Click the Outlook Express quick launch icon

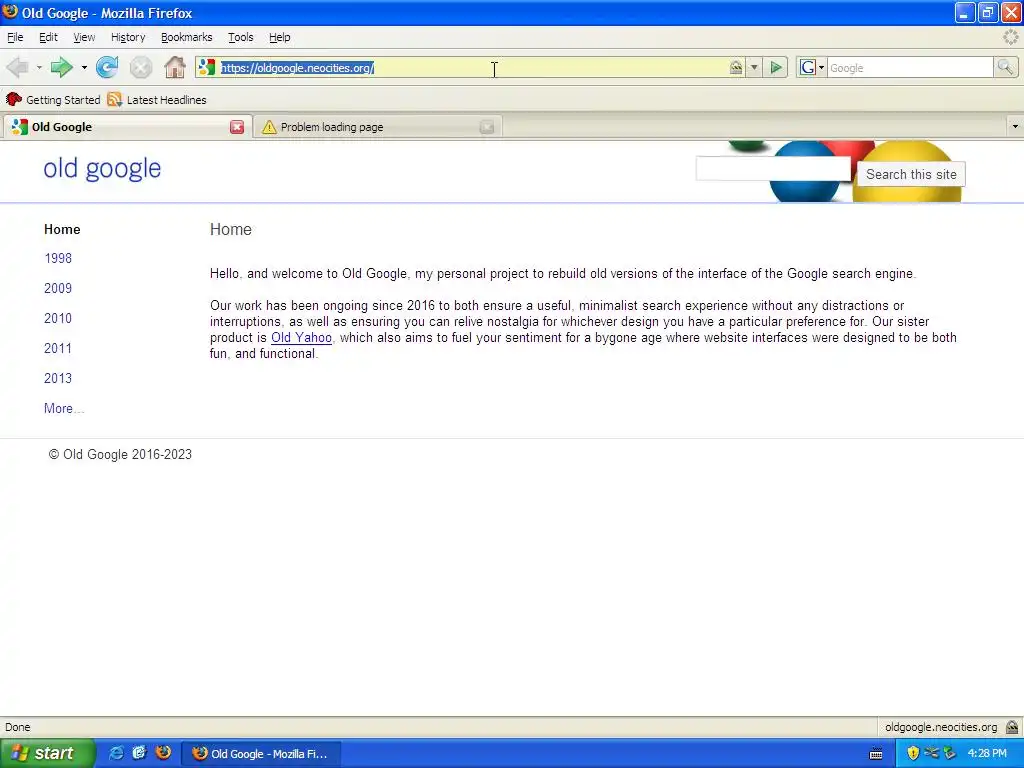tap(139, 753)
